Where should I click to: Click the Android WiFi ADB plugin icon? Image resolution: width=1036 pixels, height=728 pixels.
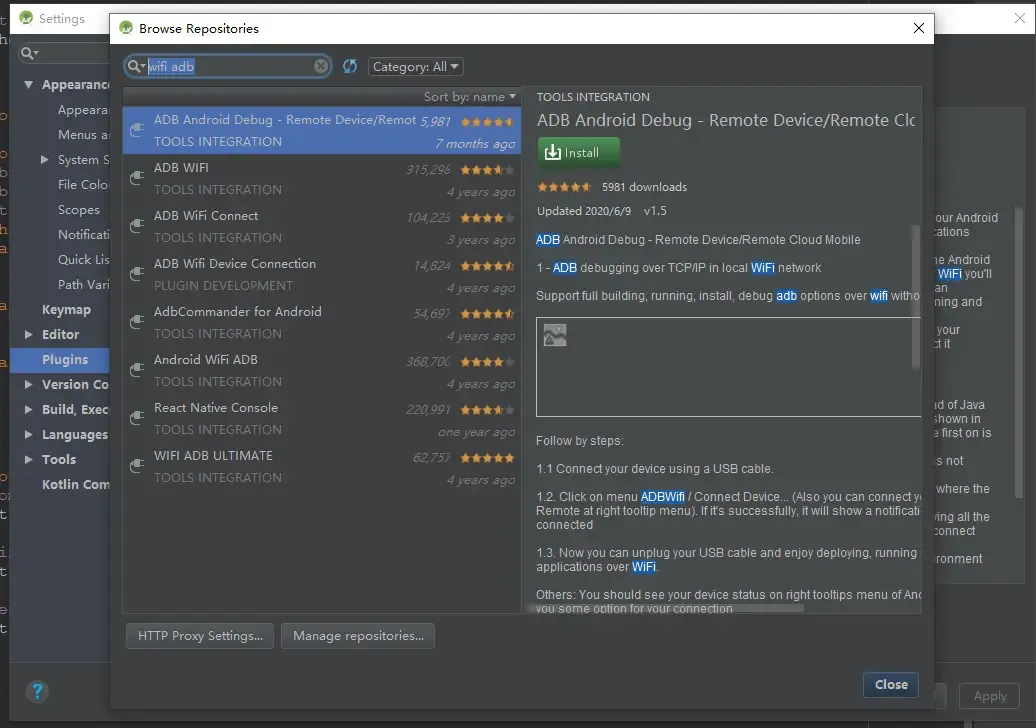137,369
